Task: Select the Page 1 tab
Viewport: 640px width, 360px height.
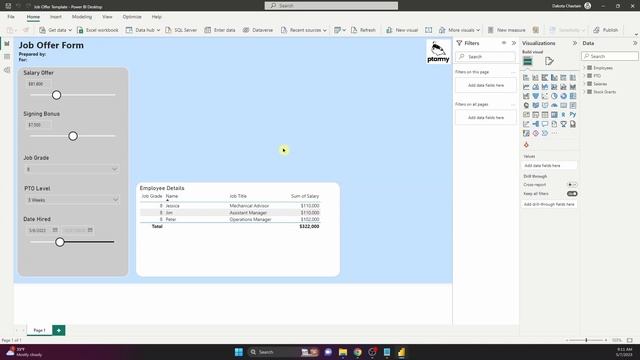Action: coord(39,330)
